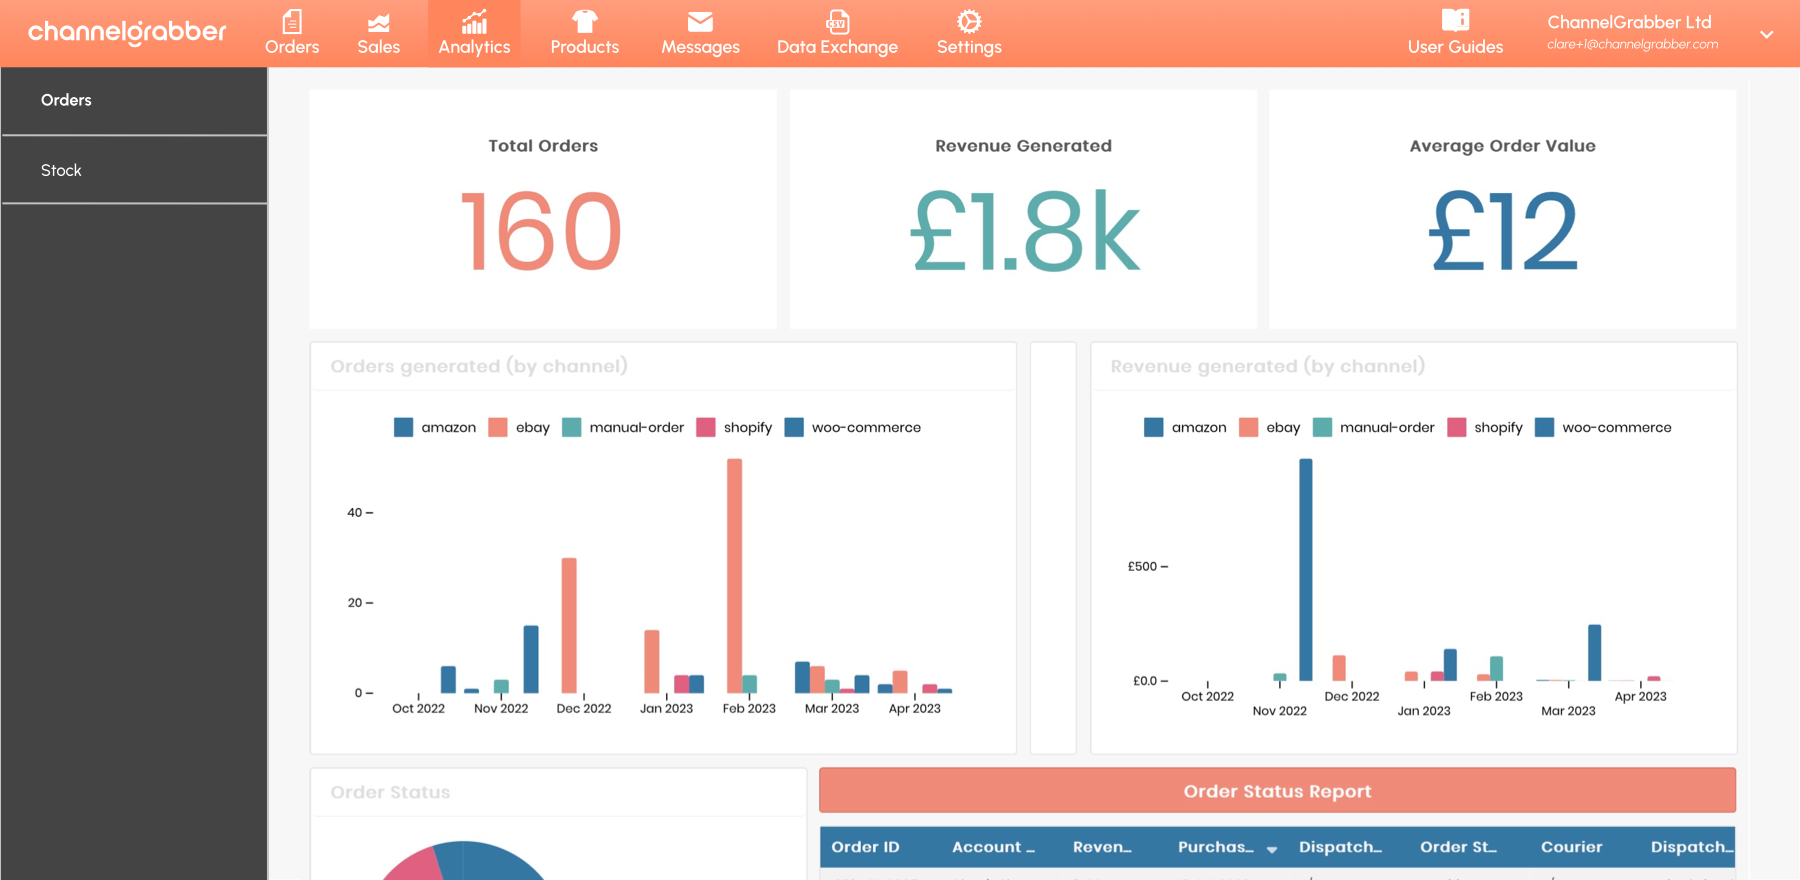Click the Order Status Report header

point(1277,791)
